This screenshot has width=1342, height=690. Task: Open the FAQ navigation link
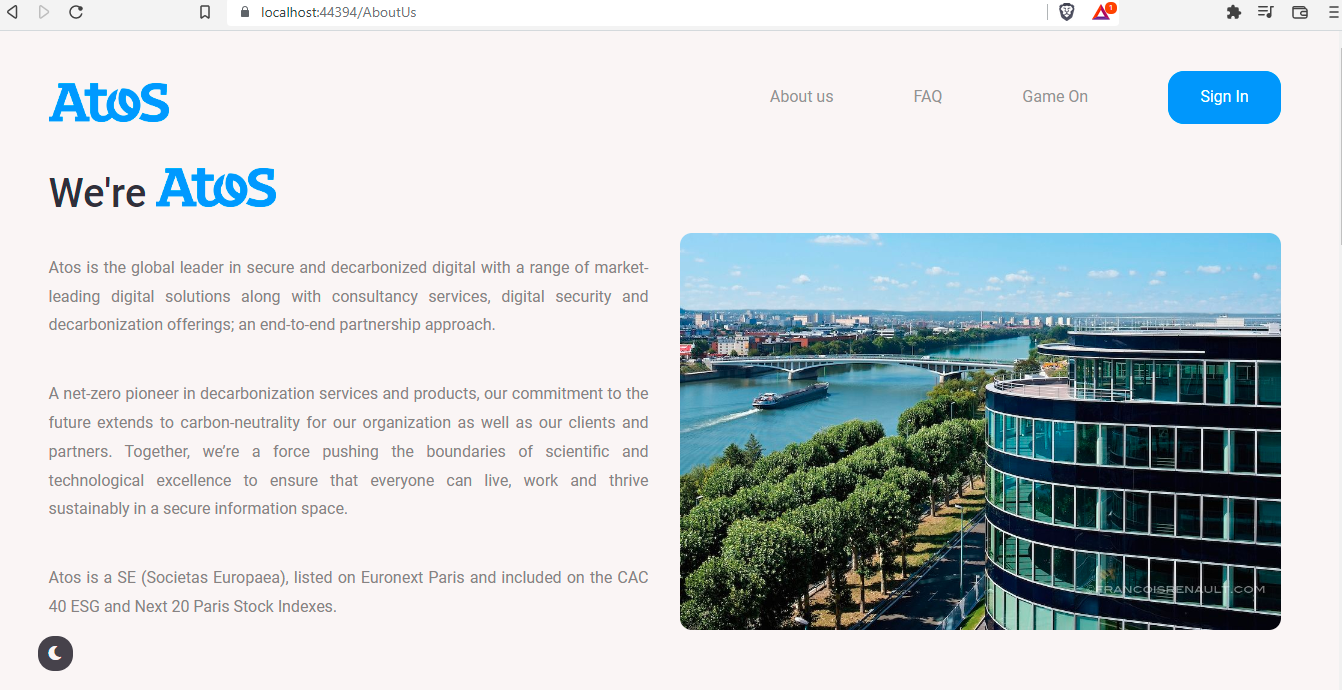click(x=928, y=97)
